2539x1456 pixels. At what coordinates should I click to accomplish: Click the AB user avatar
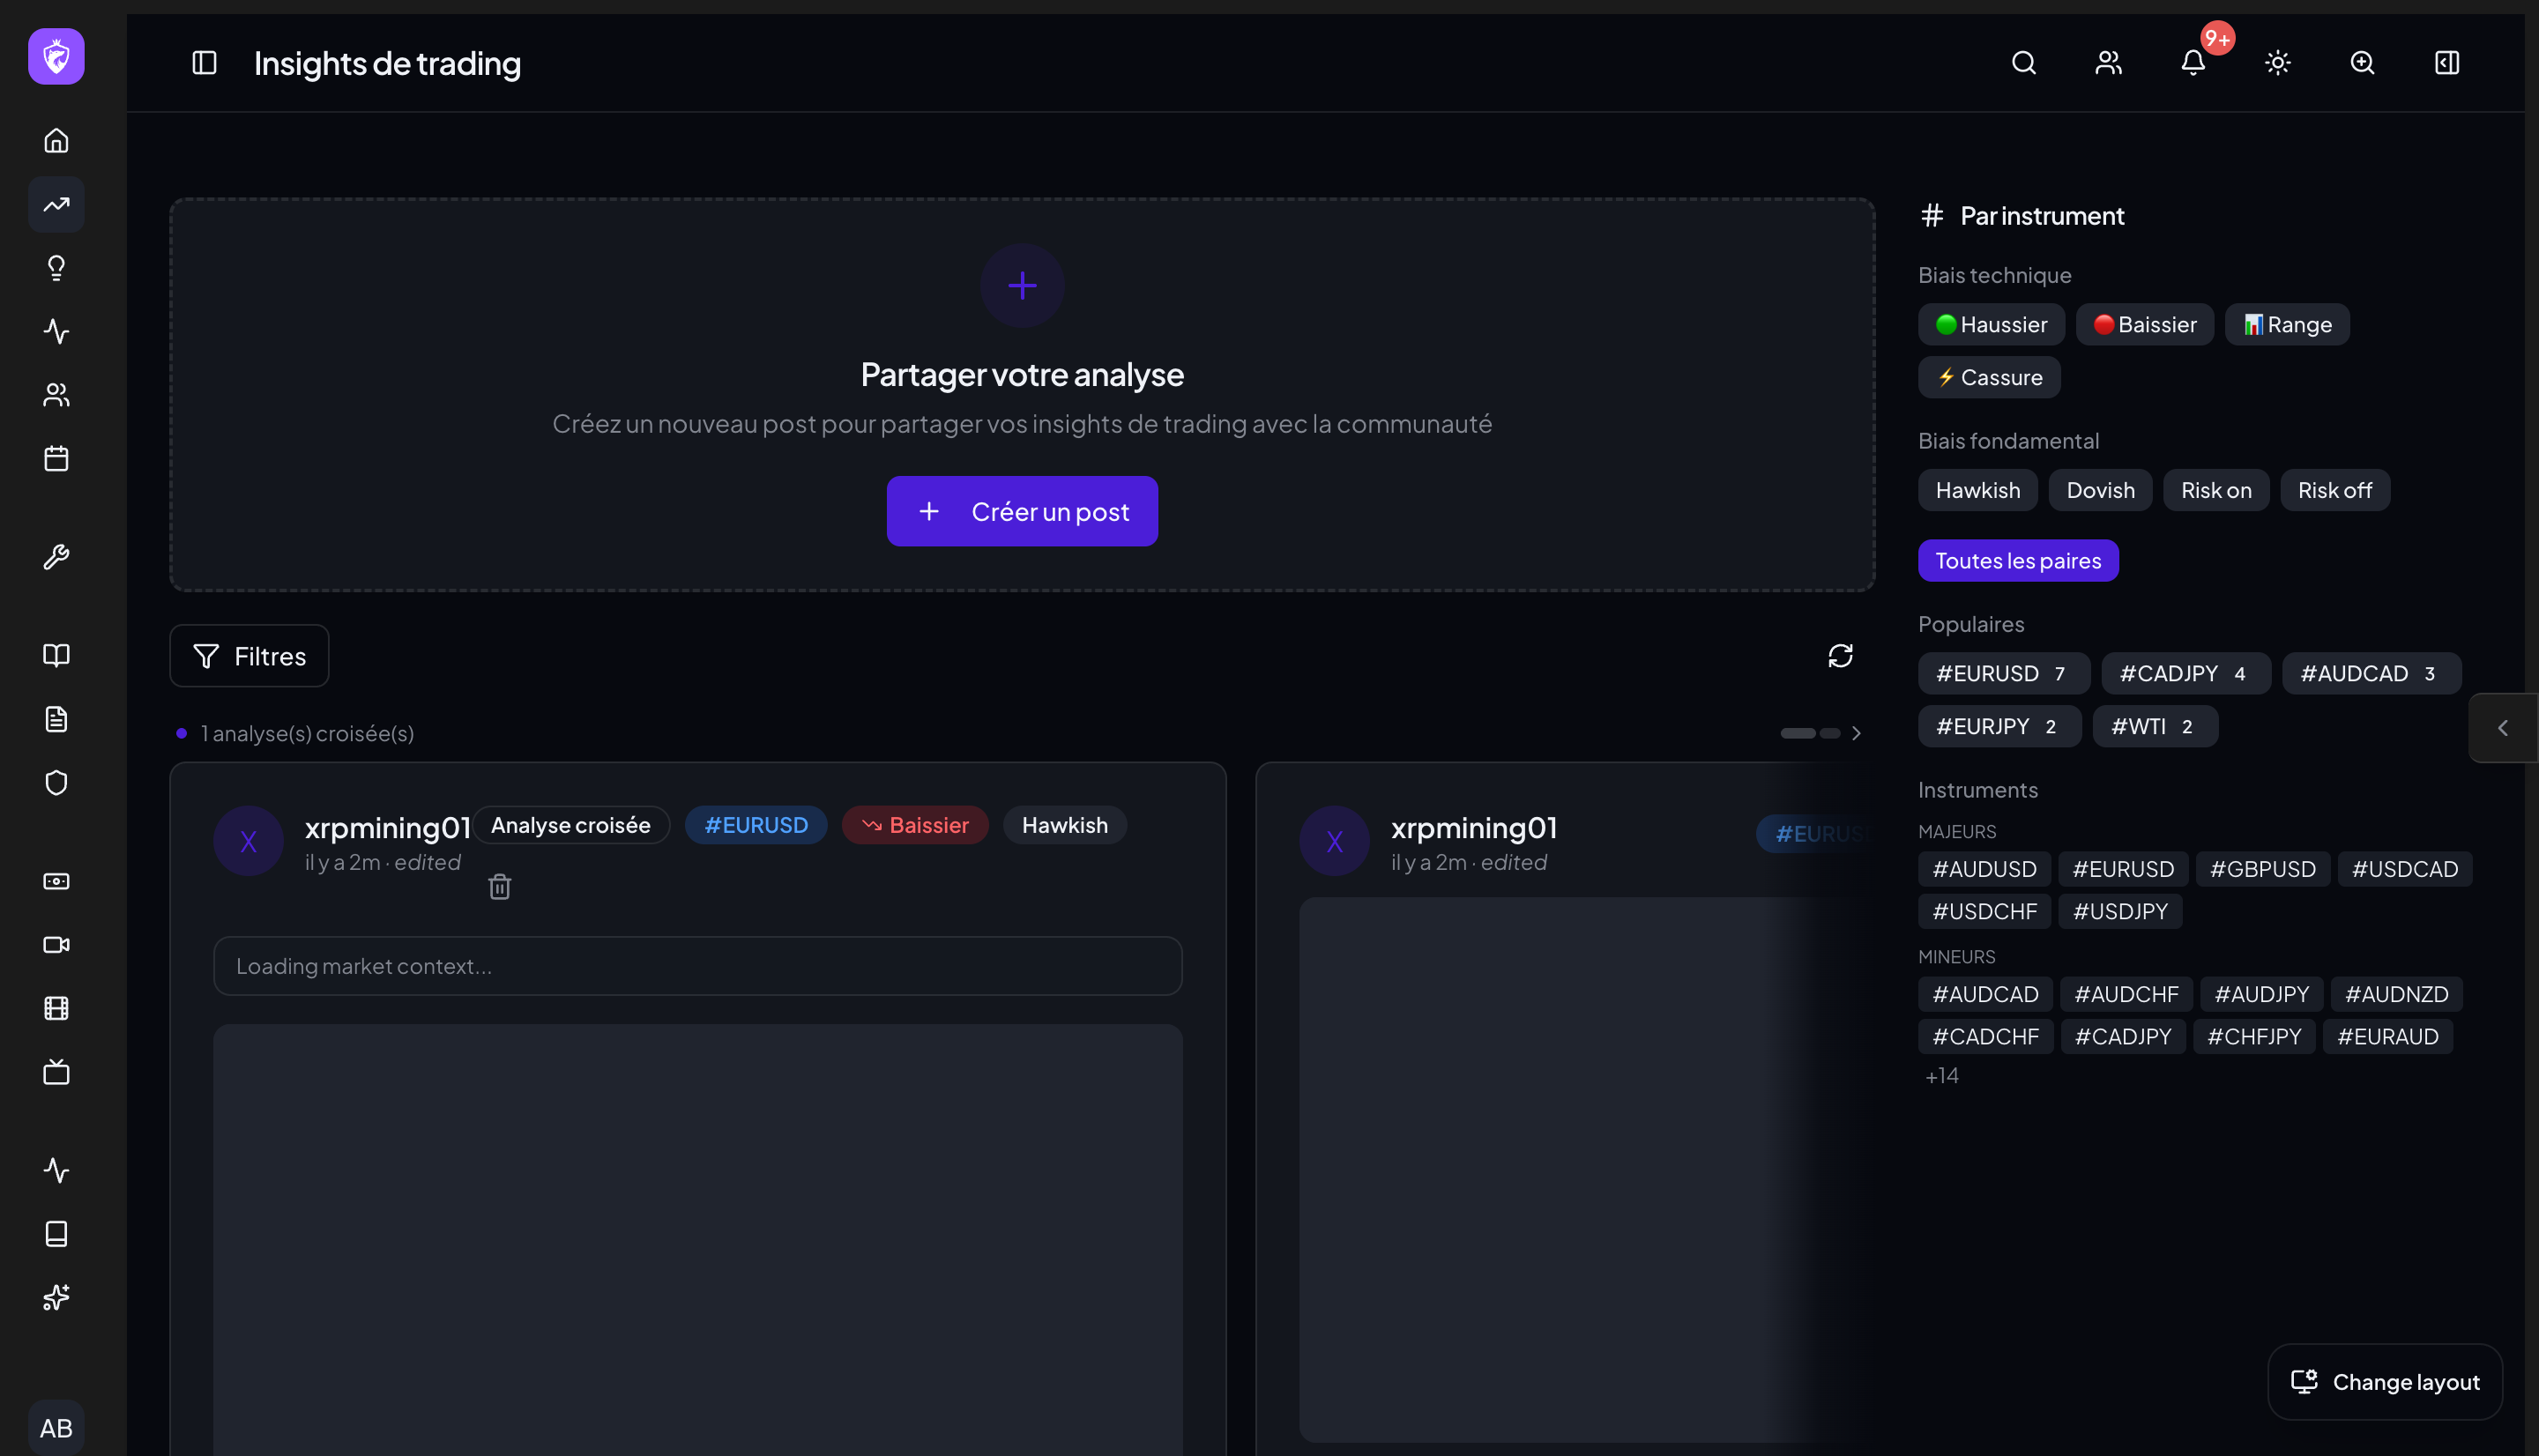point(56,1427)
